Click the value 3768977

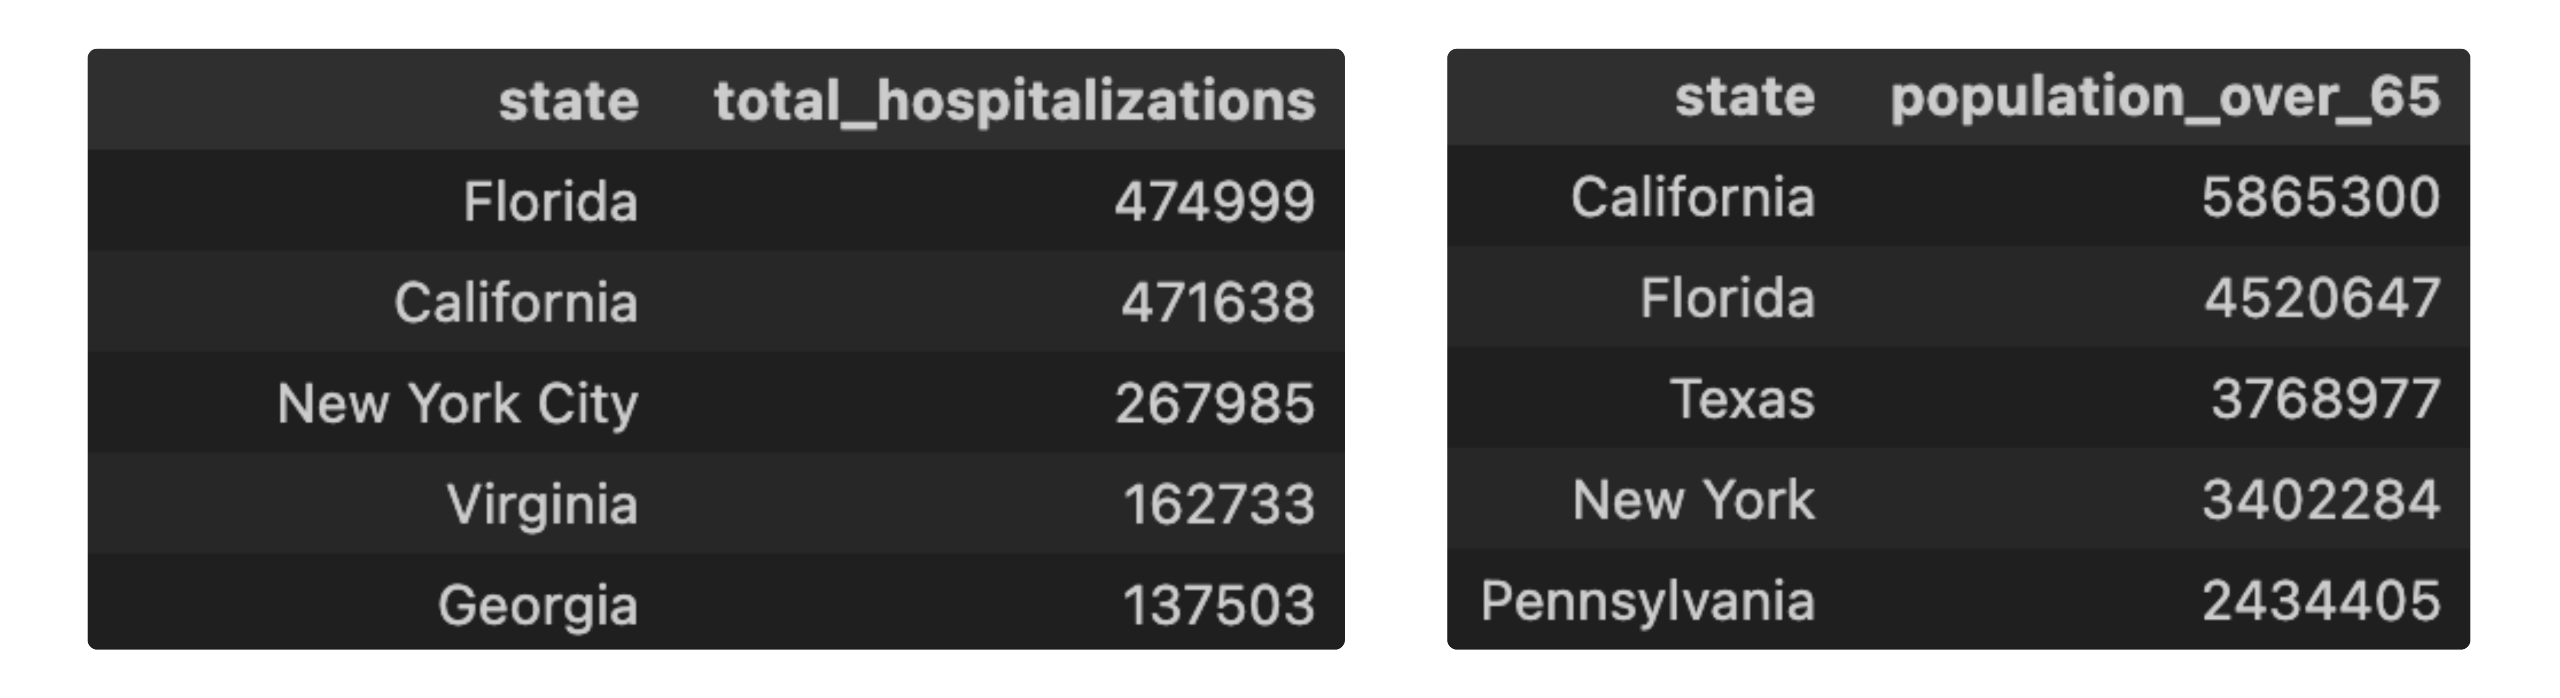point(2326,400)
